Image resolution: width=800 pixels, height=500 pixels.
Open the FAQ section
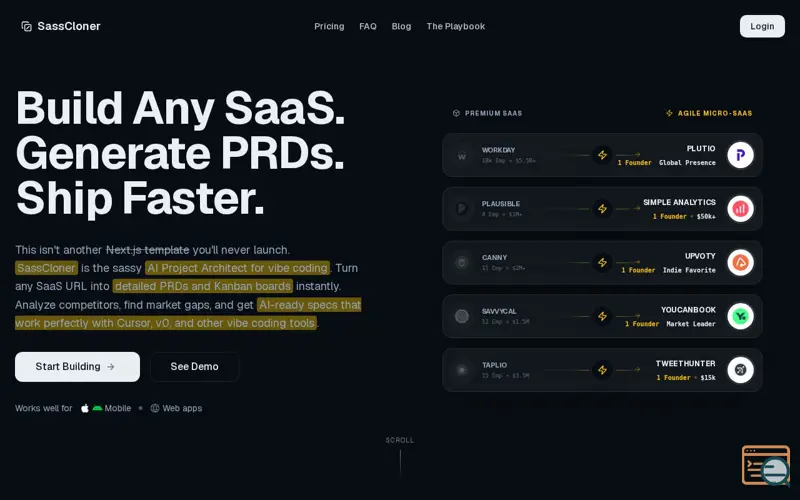368,26
